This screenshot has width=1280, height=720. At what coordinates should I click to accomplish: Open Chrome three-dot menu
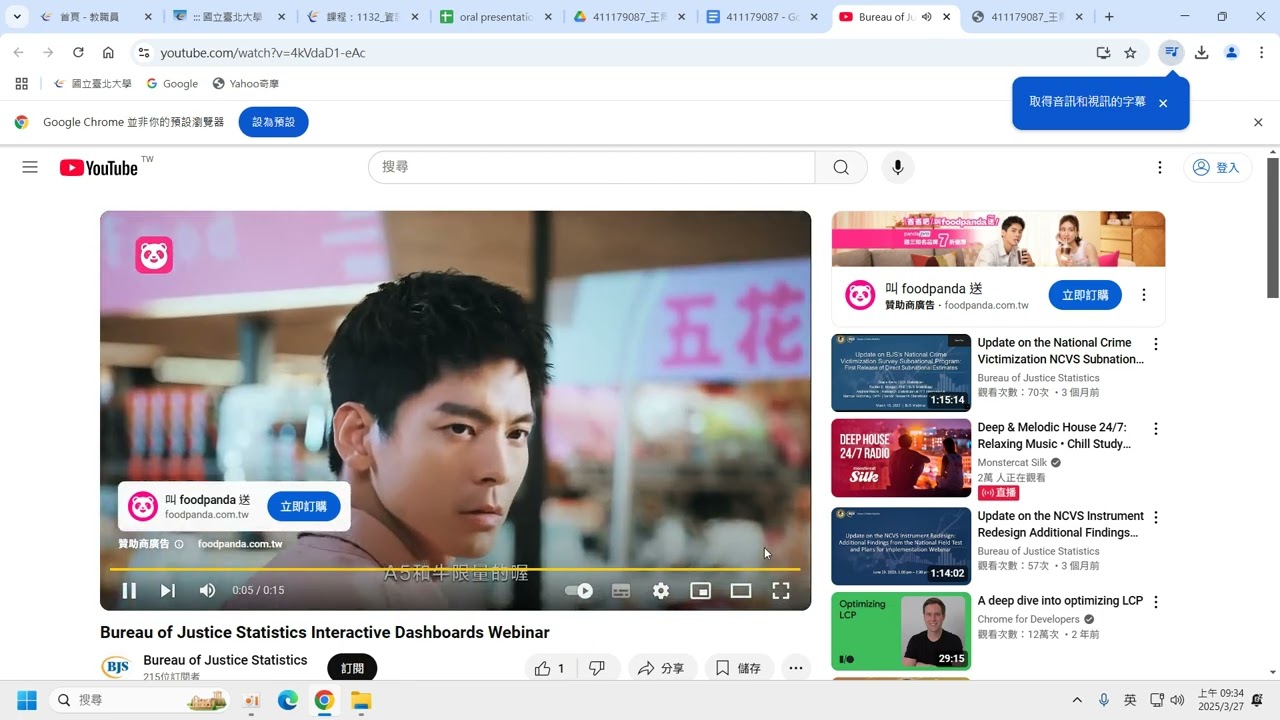click(1262, 53)
